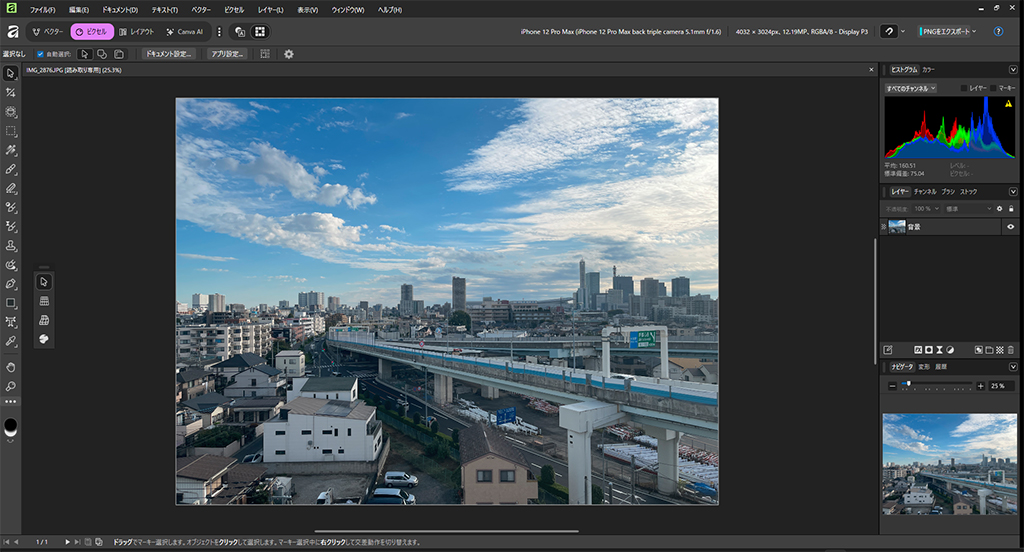Choose the Rectangle shape tool
The image size is (1024, 552).
[x=11, y=302]
